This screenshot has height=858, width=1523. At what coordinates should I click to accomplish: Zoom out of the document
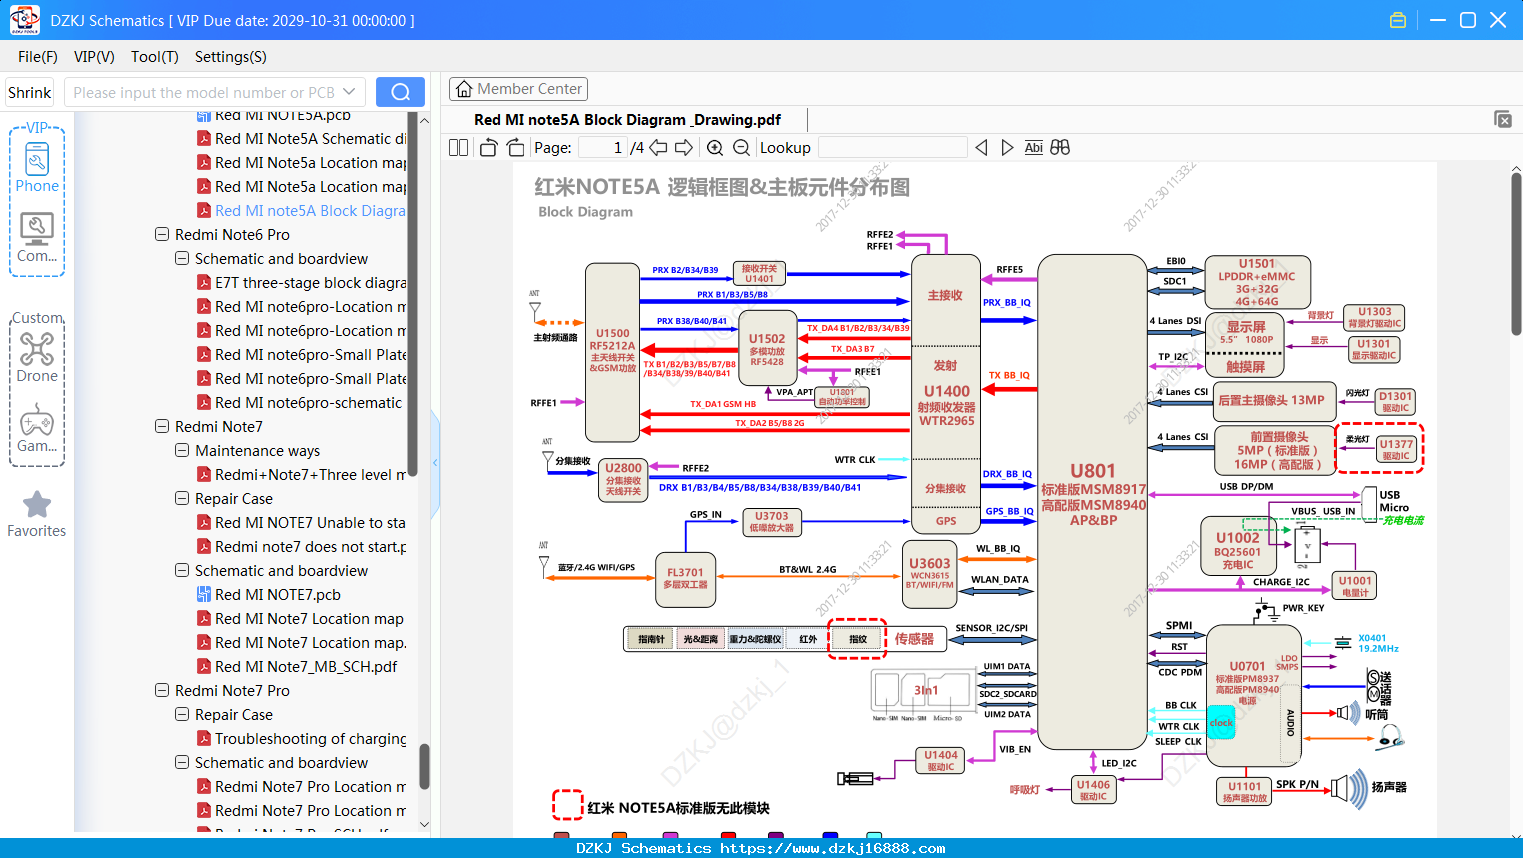(x=741, y=148)
